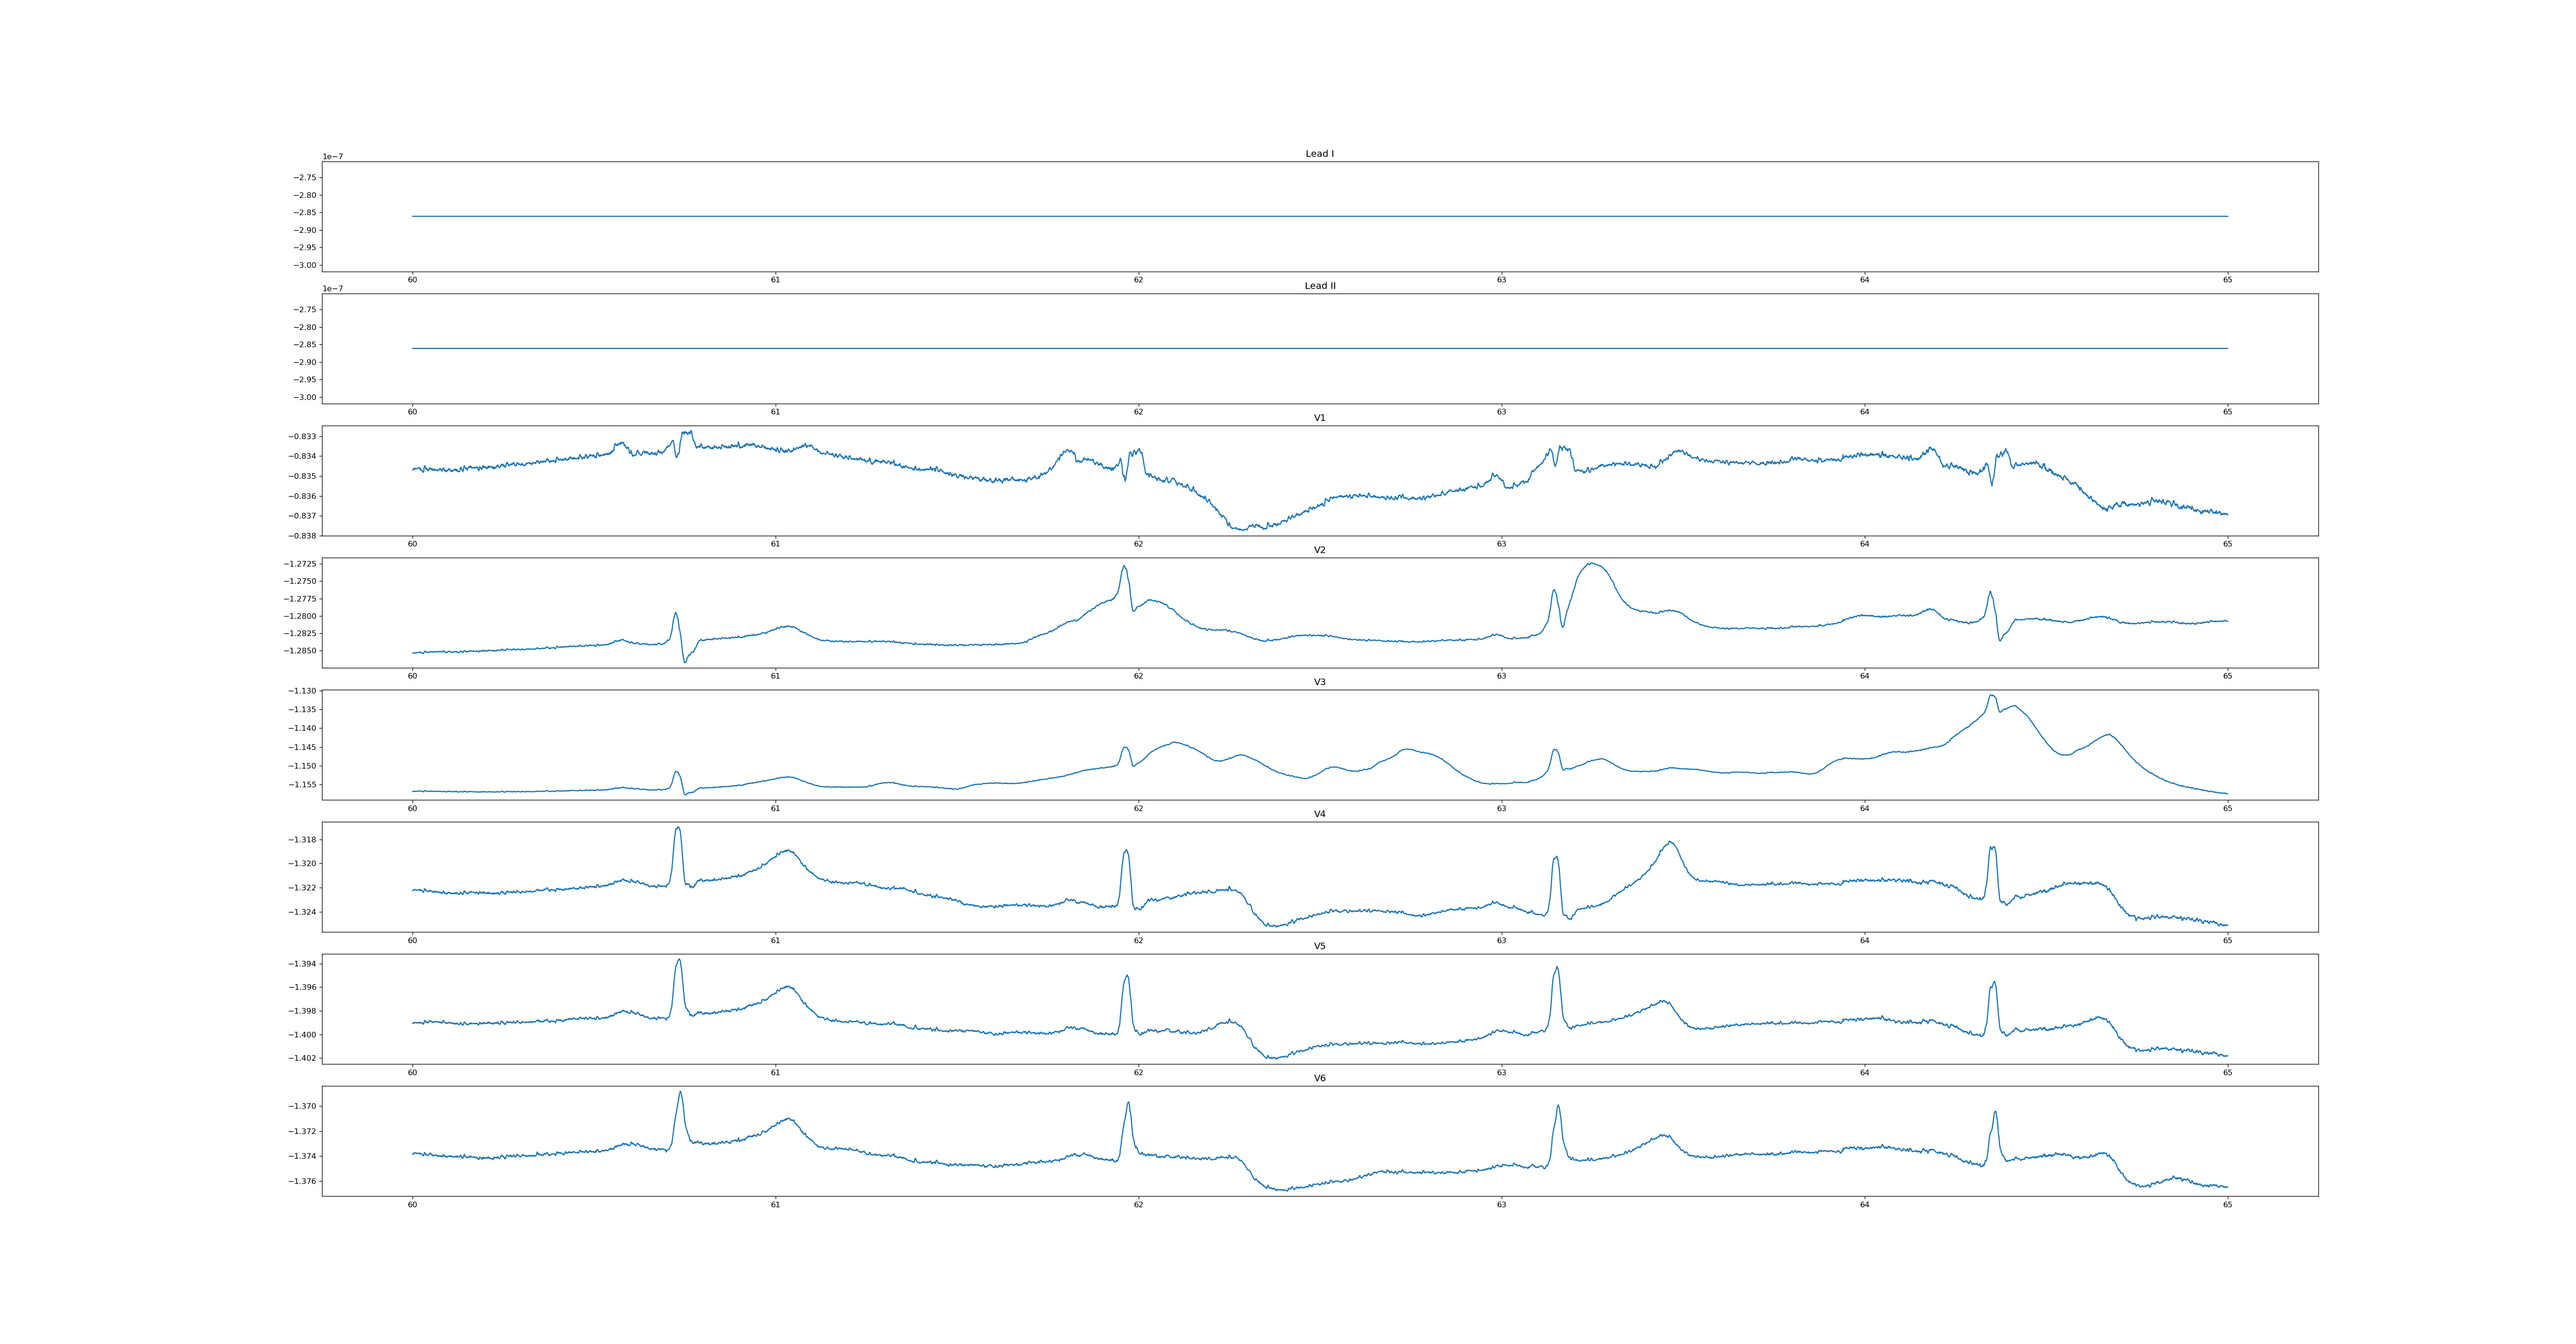Click y-axis tick -0.838 on V1 plot
2576x1344 pixels.
pyautogui.click(x=302, y=536)
